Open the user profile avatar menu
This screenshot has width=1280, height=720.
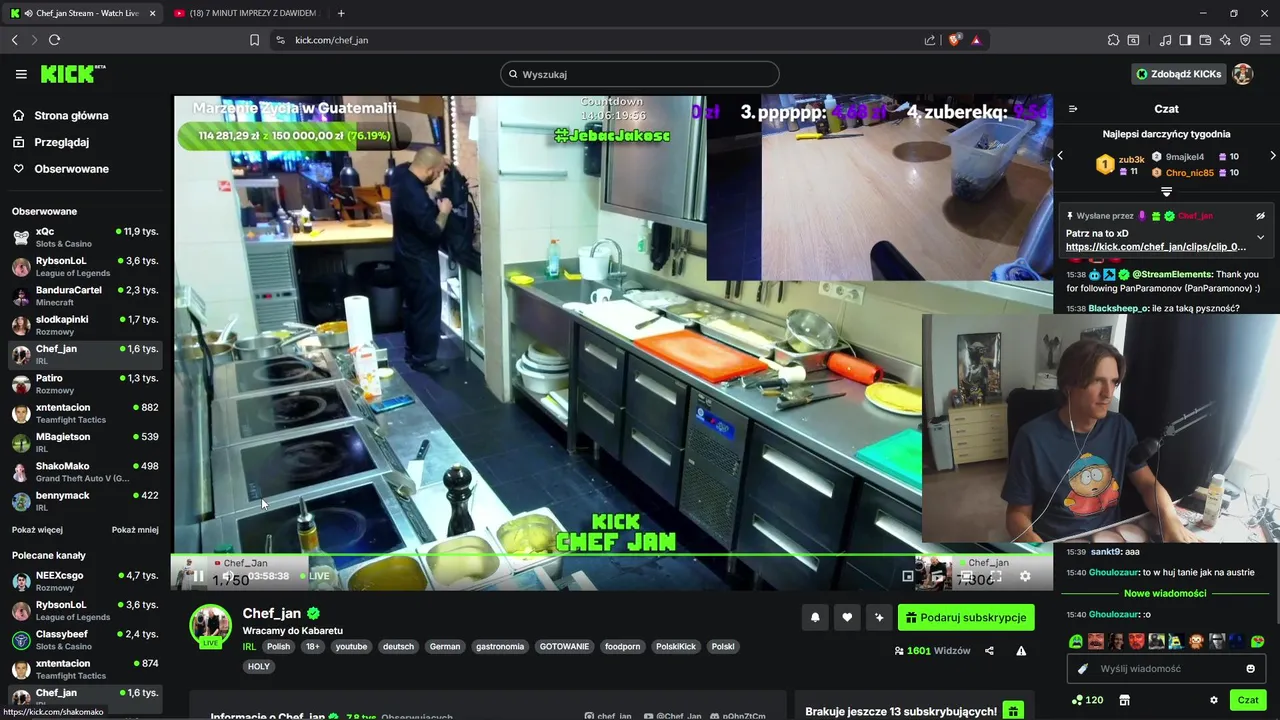[x=1243, y=74]
